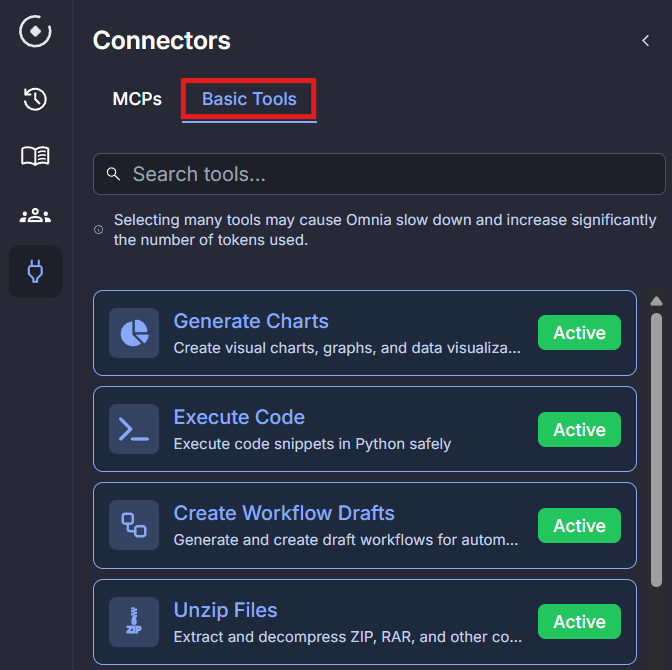Screen dimensions: 672x670
Task: Open the history sidebar icon
Action: [x=36, y=99]
